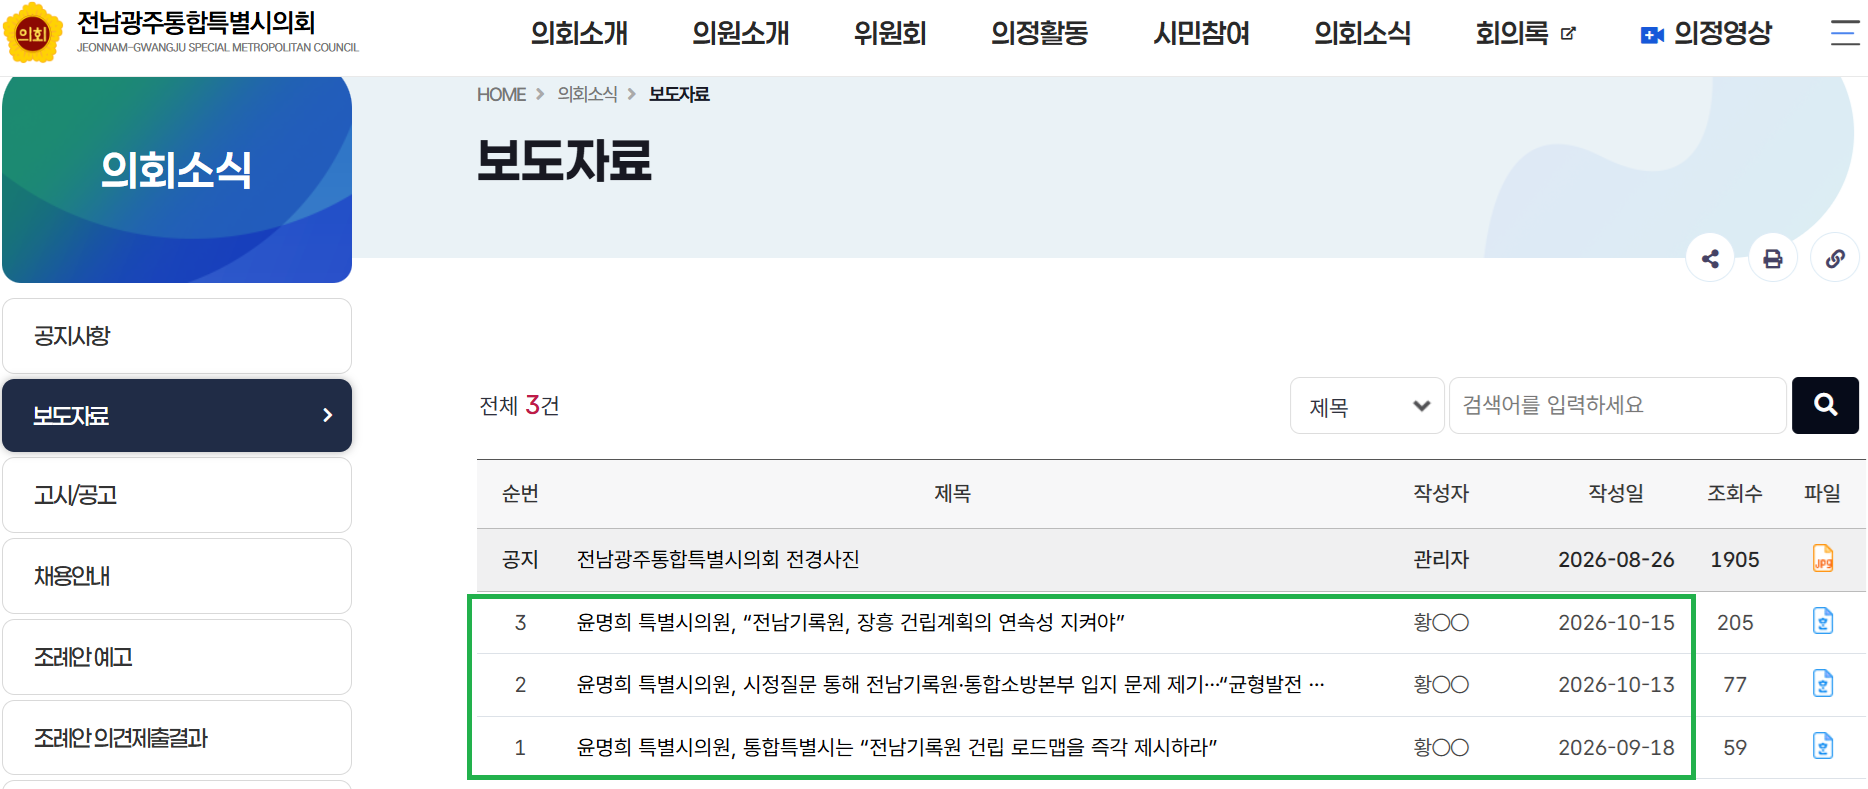Download attachment for post dated 2026-10-13

point(1823,684)
